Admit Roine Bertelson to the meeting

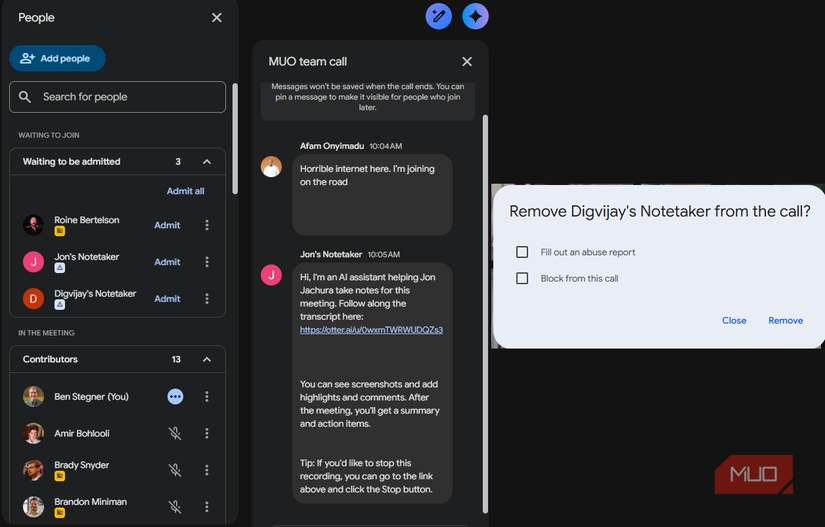(167, 225)
